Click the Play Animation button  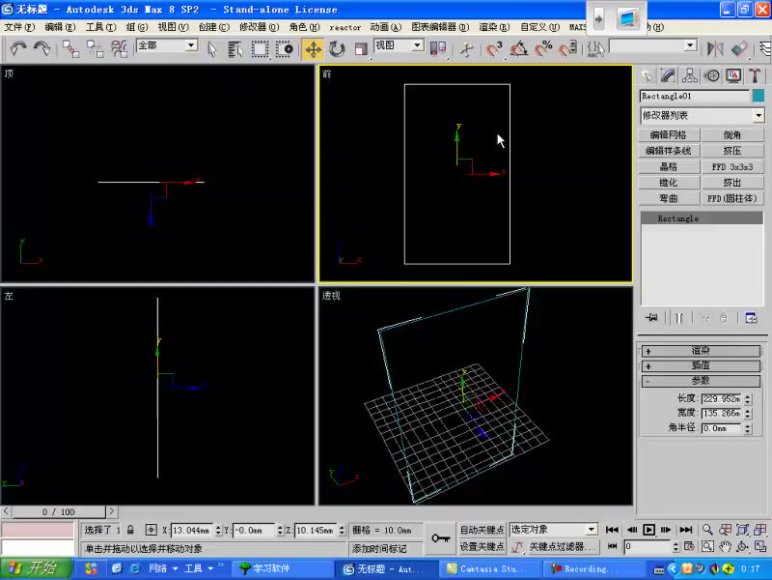(649, 530)
